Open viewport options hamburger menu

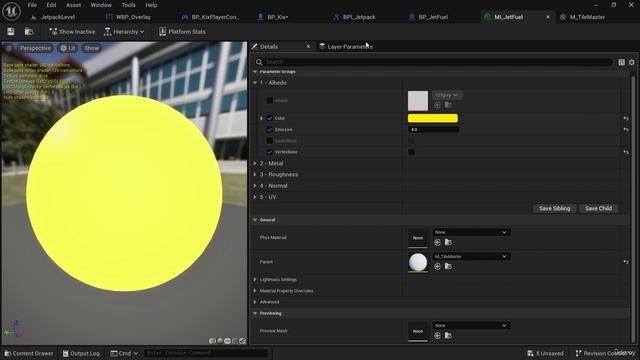pos(9,48)
